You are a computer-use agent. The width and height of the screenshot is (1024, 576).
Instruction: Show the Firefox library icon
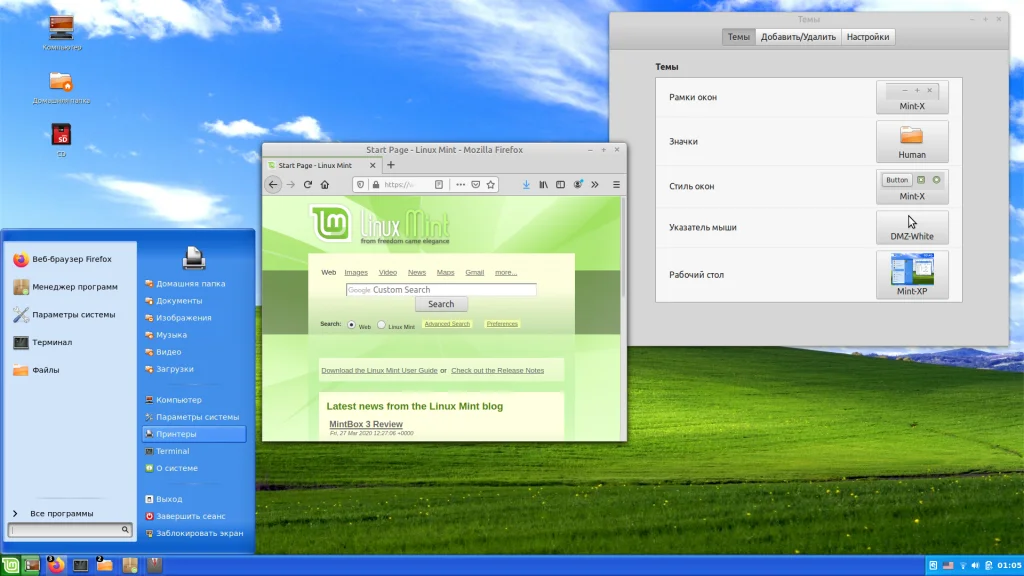point(543,185)
